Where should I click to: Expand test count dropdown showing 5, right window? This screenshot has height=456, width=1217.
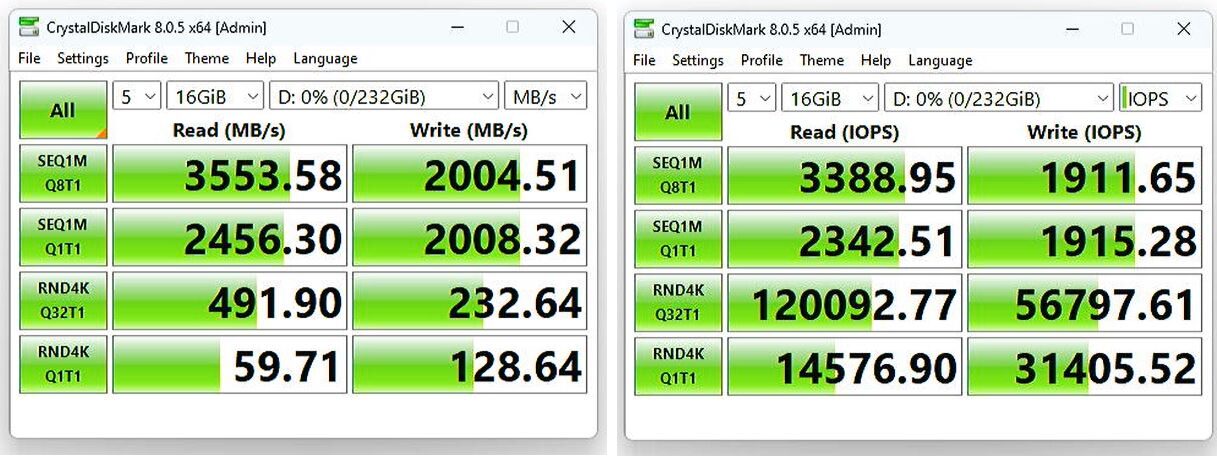[752, 99]
